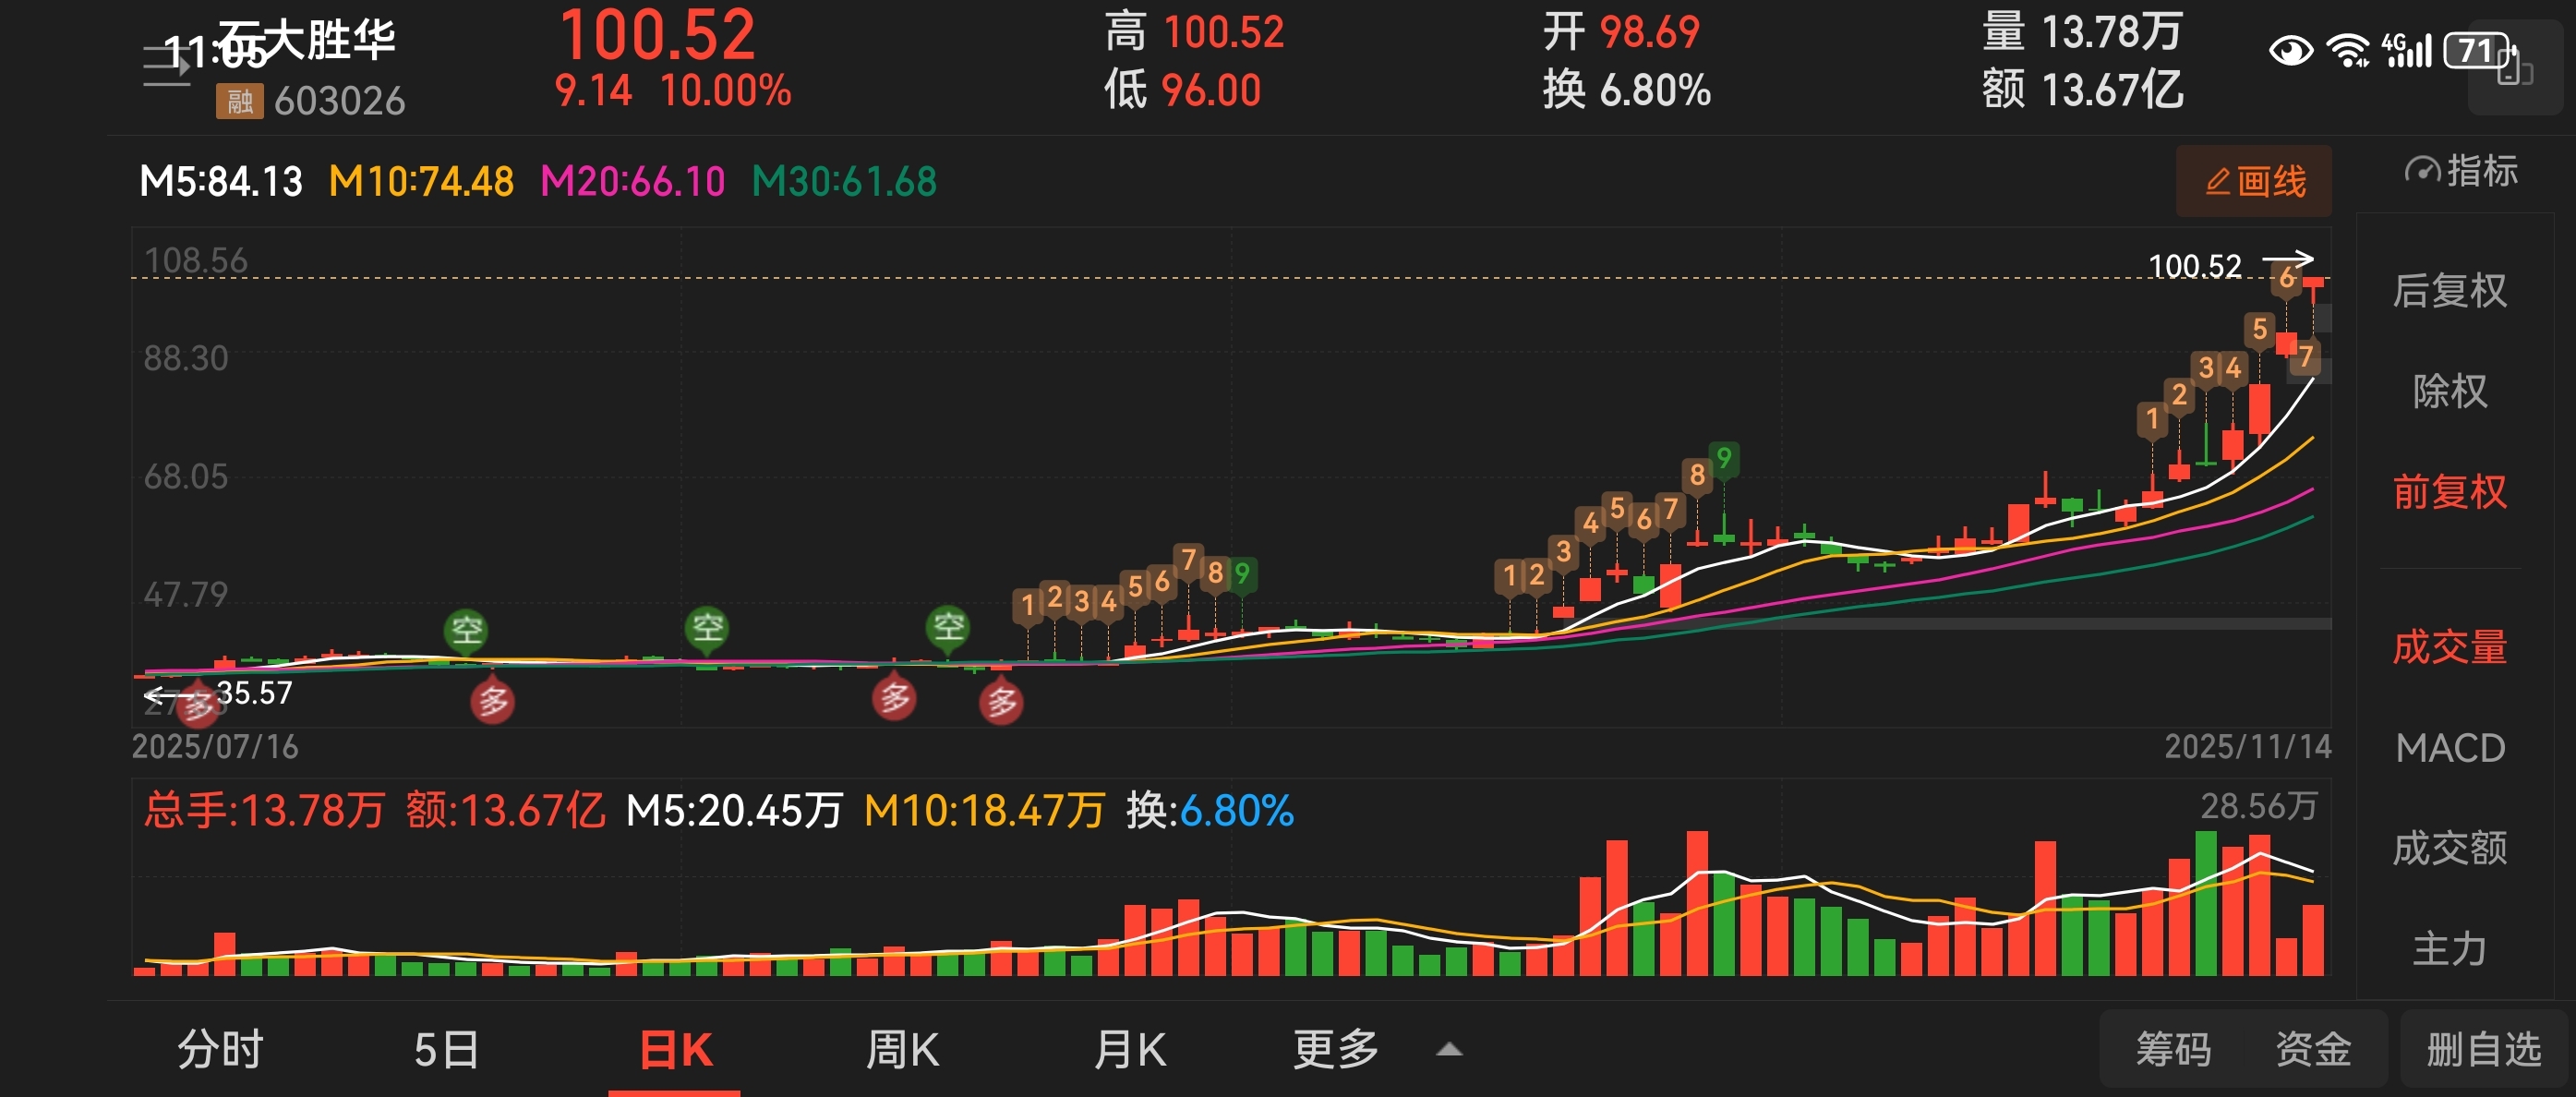Click the tallest green volume bar
Screen dimensions: 2576x1097
tap(2205, 903)
